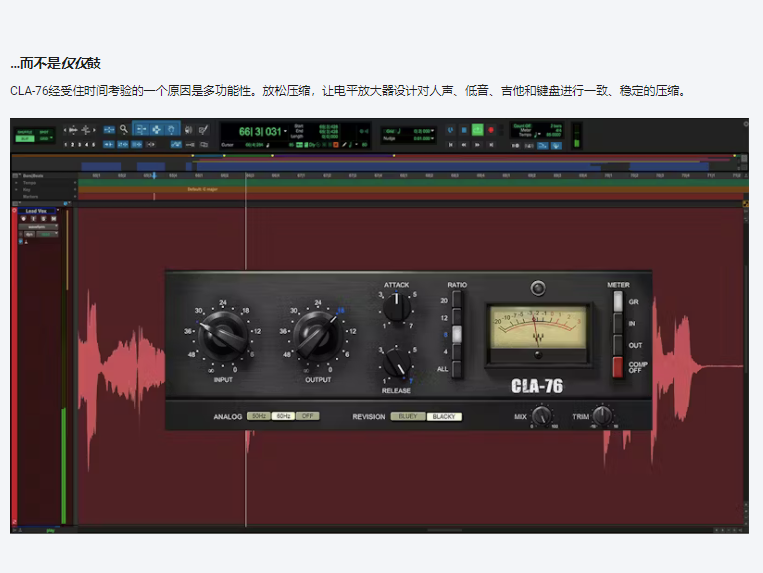The width and height of the screenshot is (763, 573).
Task: Enable Spot edit mode
Action: (x=44, y=132)
